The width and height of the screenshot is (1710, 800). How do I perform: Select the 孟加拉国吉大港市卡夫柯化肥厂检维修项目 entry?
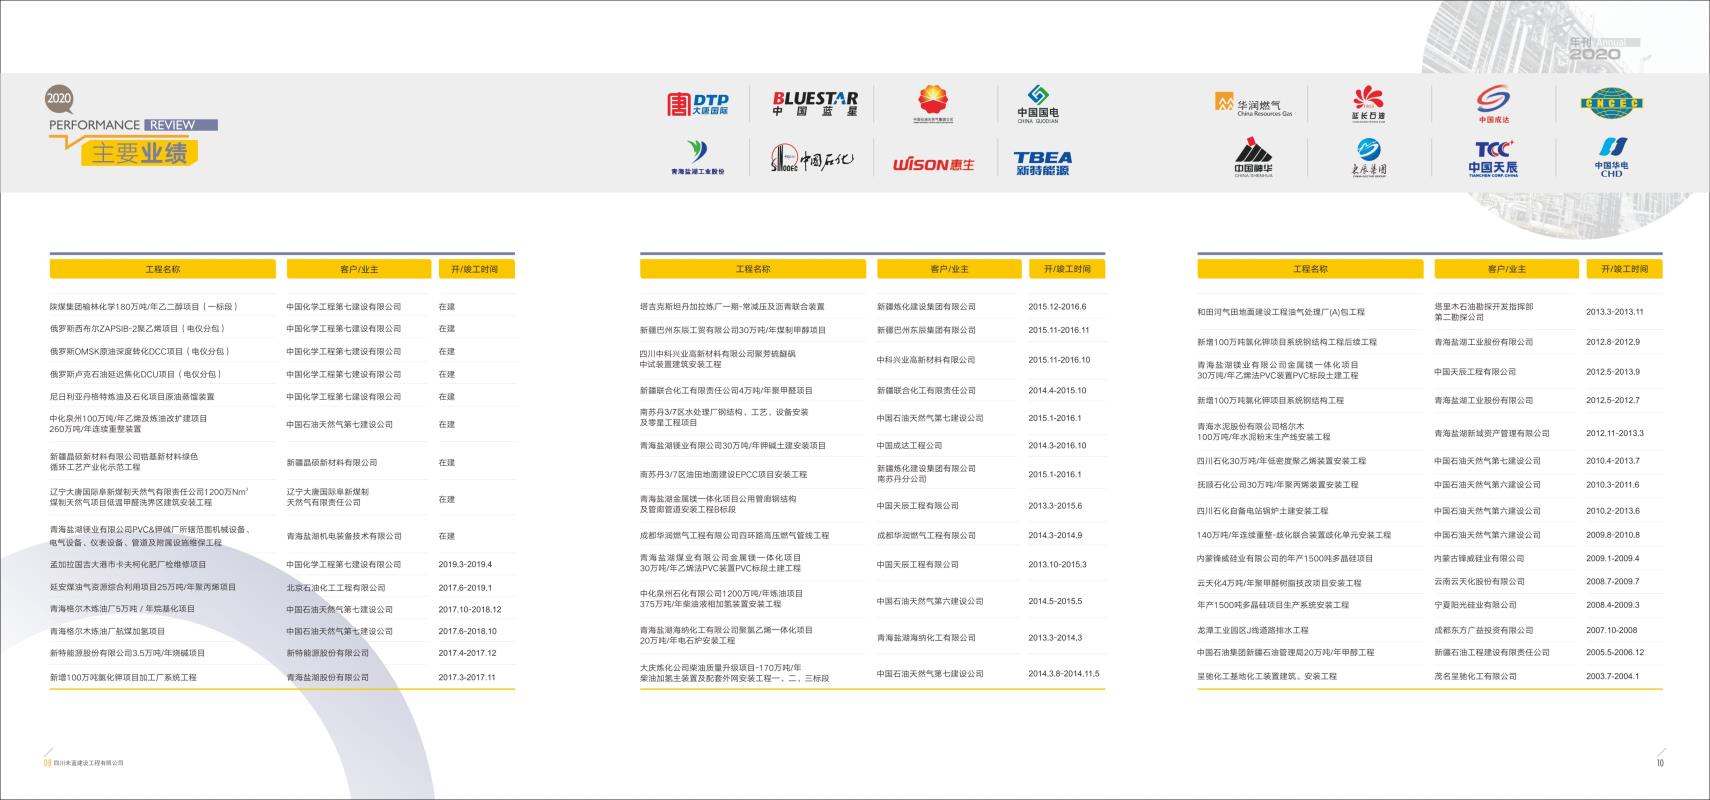(128, 565)
